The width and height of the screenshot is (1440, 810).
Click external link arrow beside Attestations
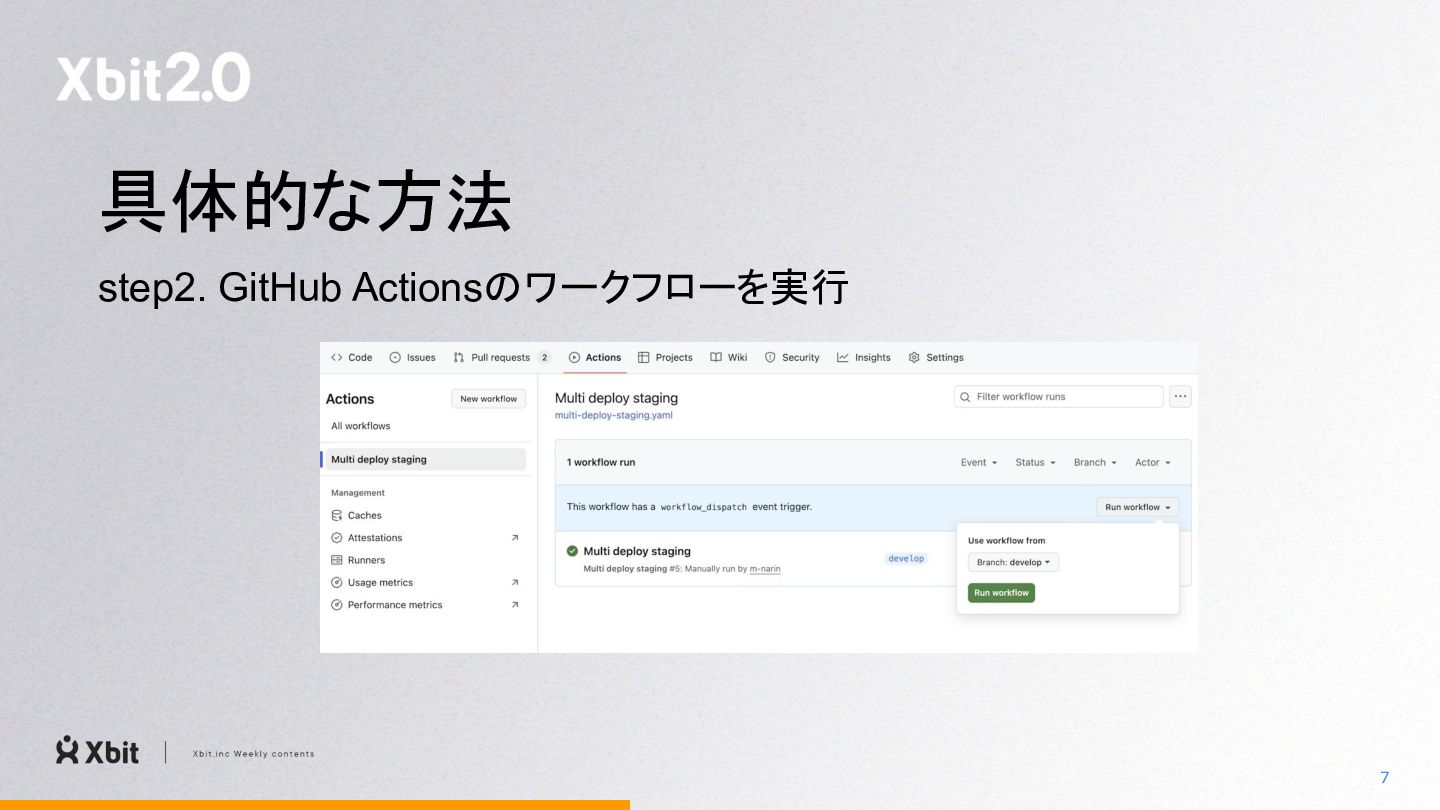pyautogui.click(x=515, y=538)
